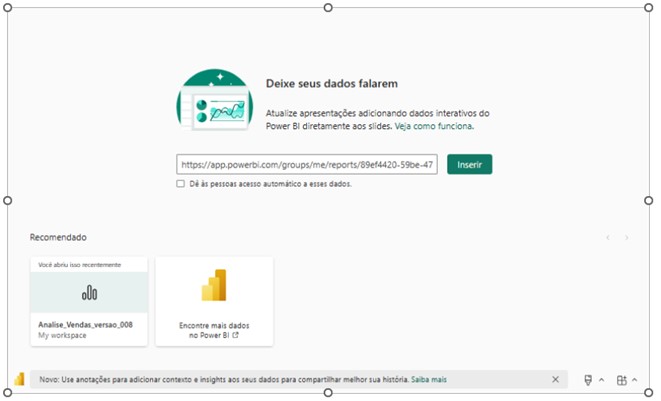Dismiss the annotations notification bar
The height and width of the screenshot is (401, 661).
pos(556,379)
